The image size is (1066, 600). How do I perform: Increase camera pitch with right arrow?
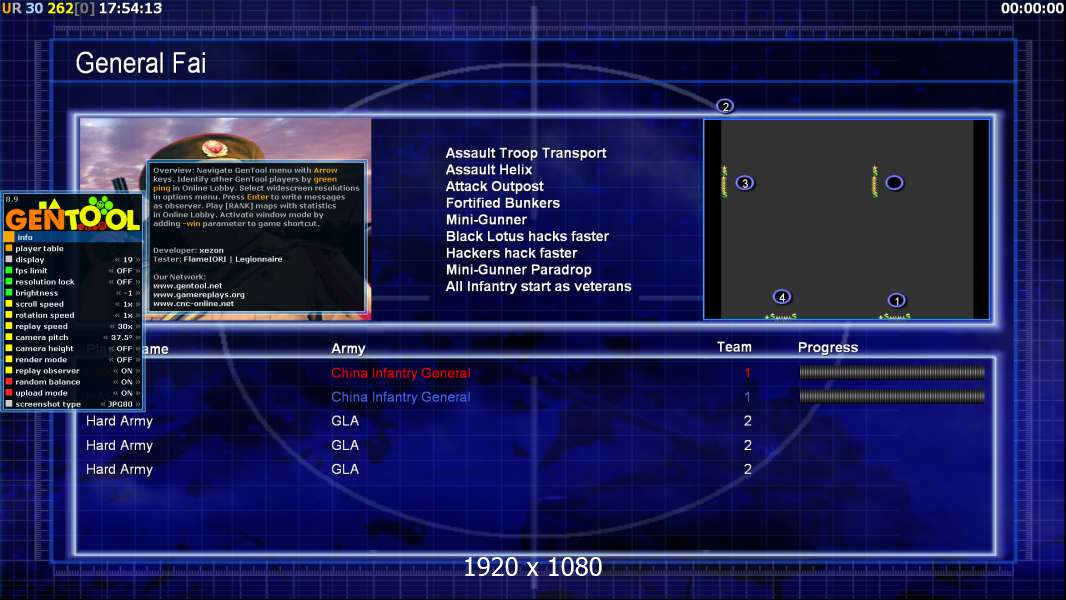pos(138,337)
